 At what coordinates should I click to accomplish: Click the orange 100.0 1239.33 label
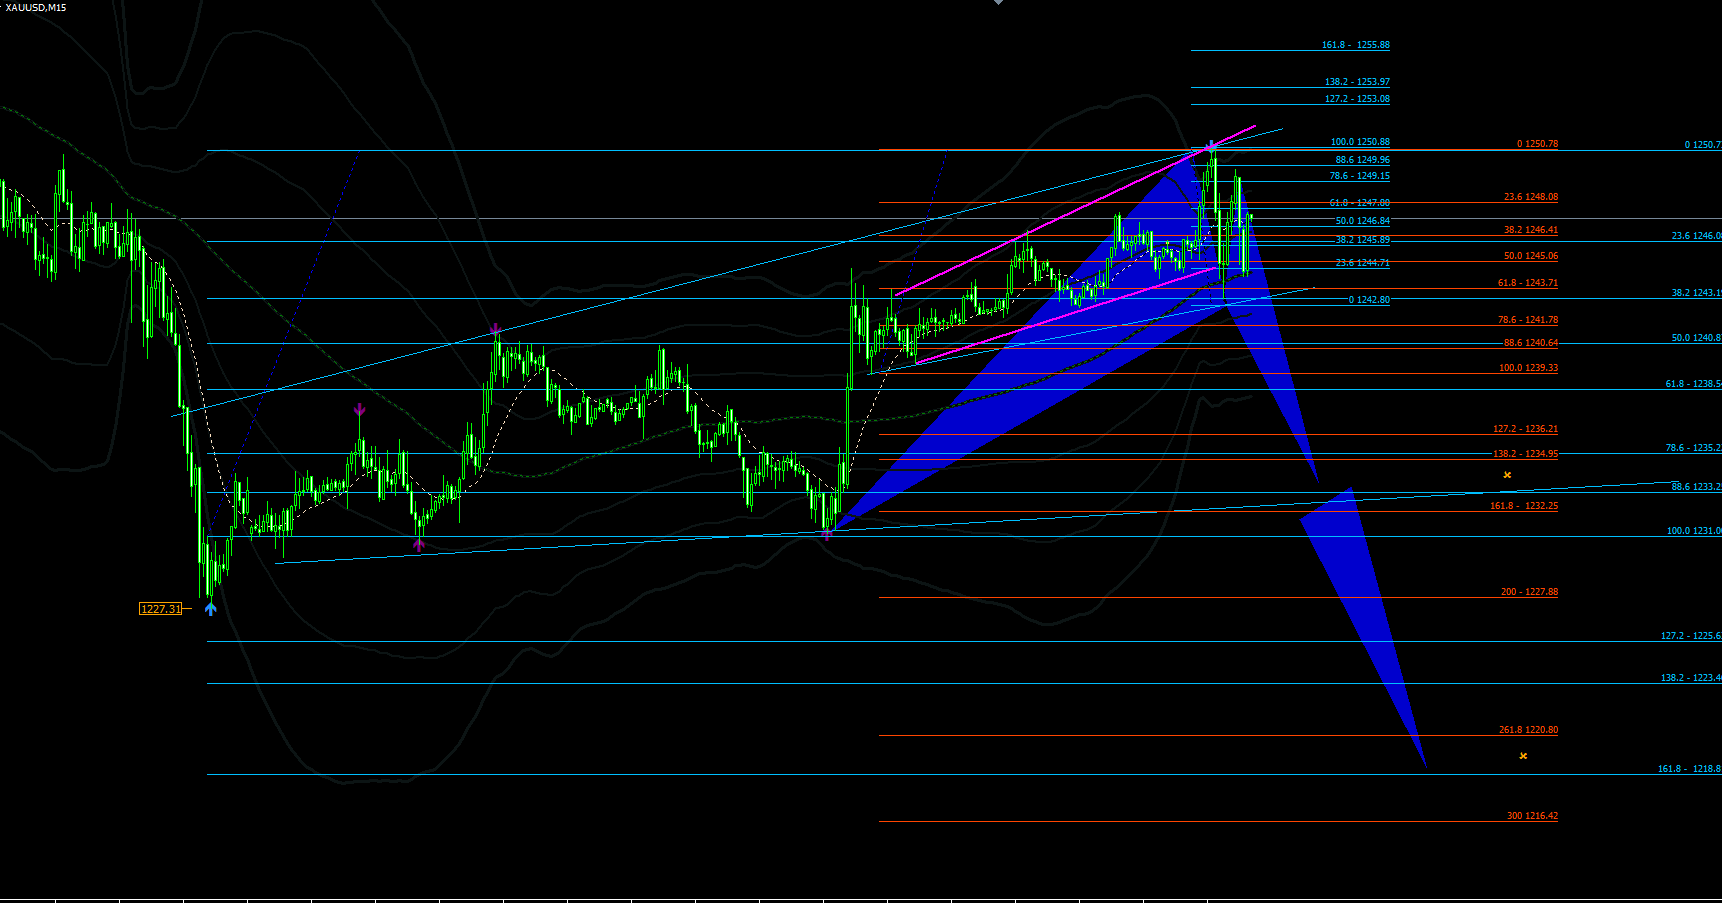tap(1528, 368)
